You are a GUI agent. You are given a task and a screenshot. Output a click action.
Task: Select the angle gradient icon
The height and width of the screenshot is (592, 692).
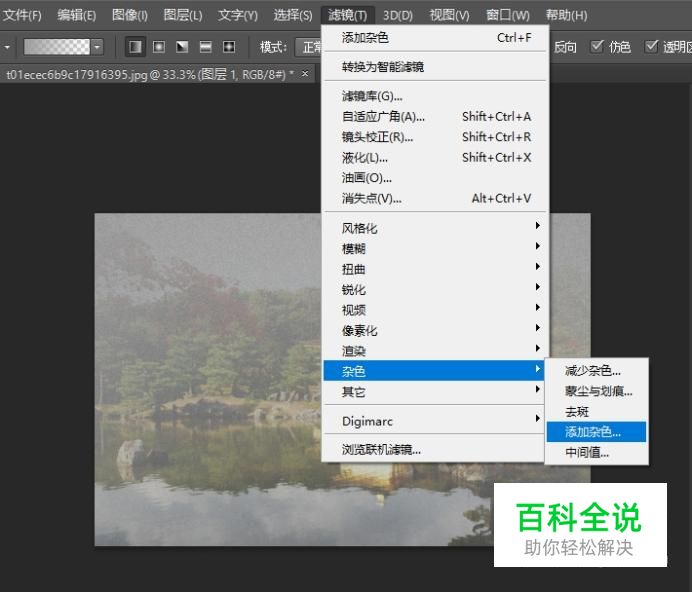tap(182, 47)
